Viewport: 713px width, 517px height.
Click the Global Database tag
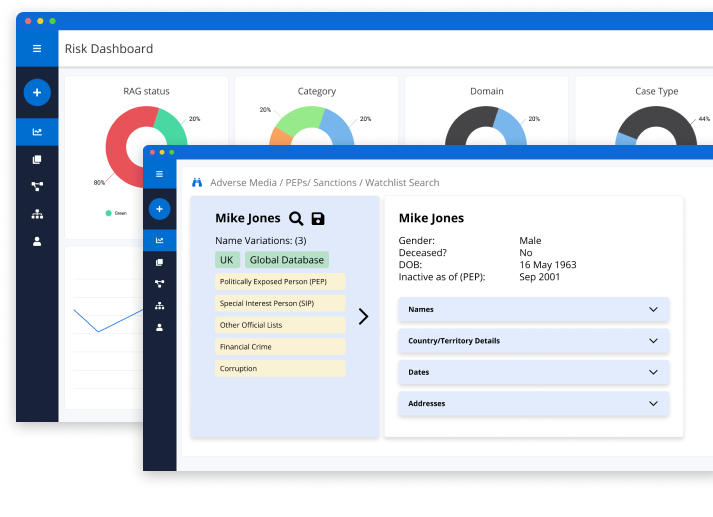pyautogui.click(x=286, y=260)
